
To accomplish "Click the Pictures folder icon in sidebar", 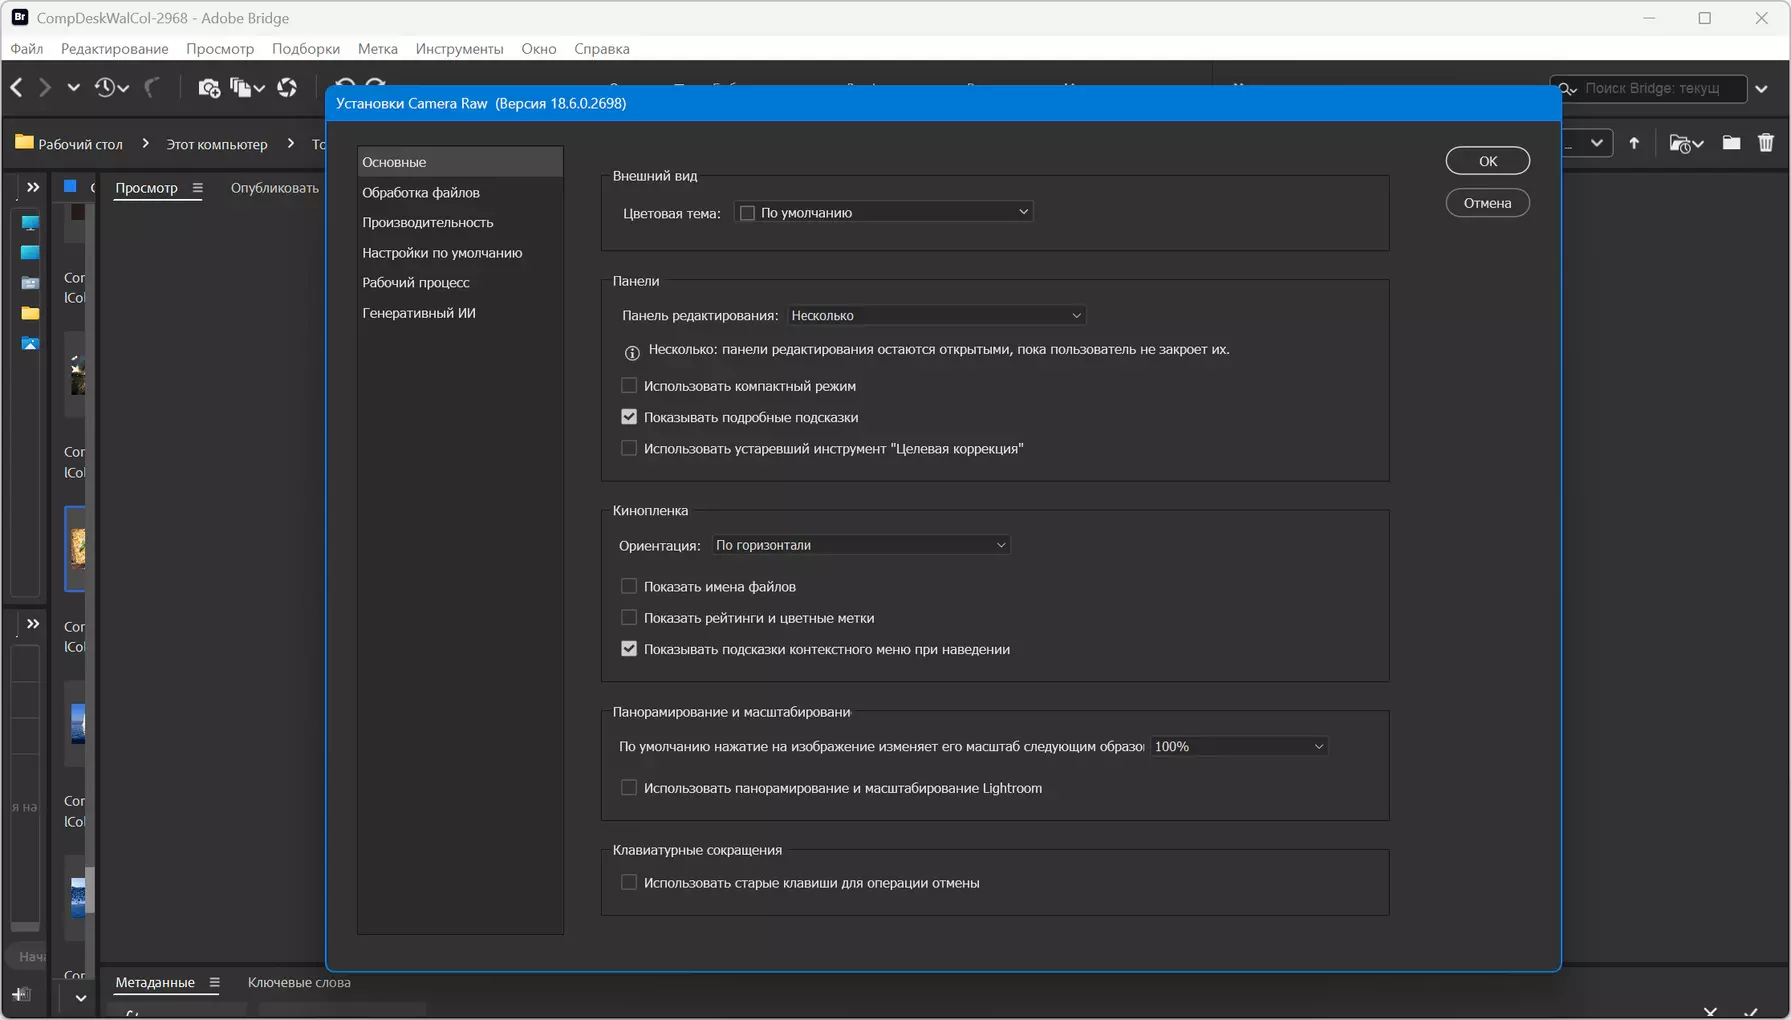I will pos(30,343).
